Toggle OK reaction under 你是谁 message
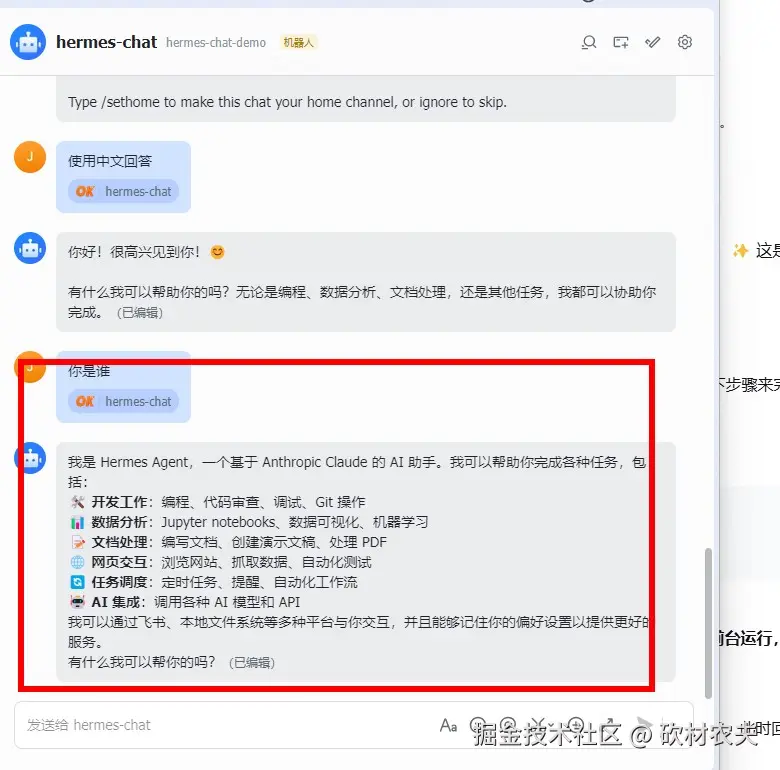Image resolution: width=780 pixels, height=770 pixels. [123, 401]
